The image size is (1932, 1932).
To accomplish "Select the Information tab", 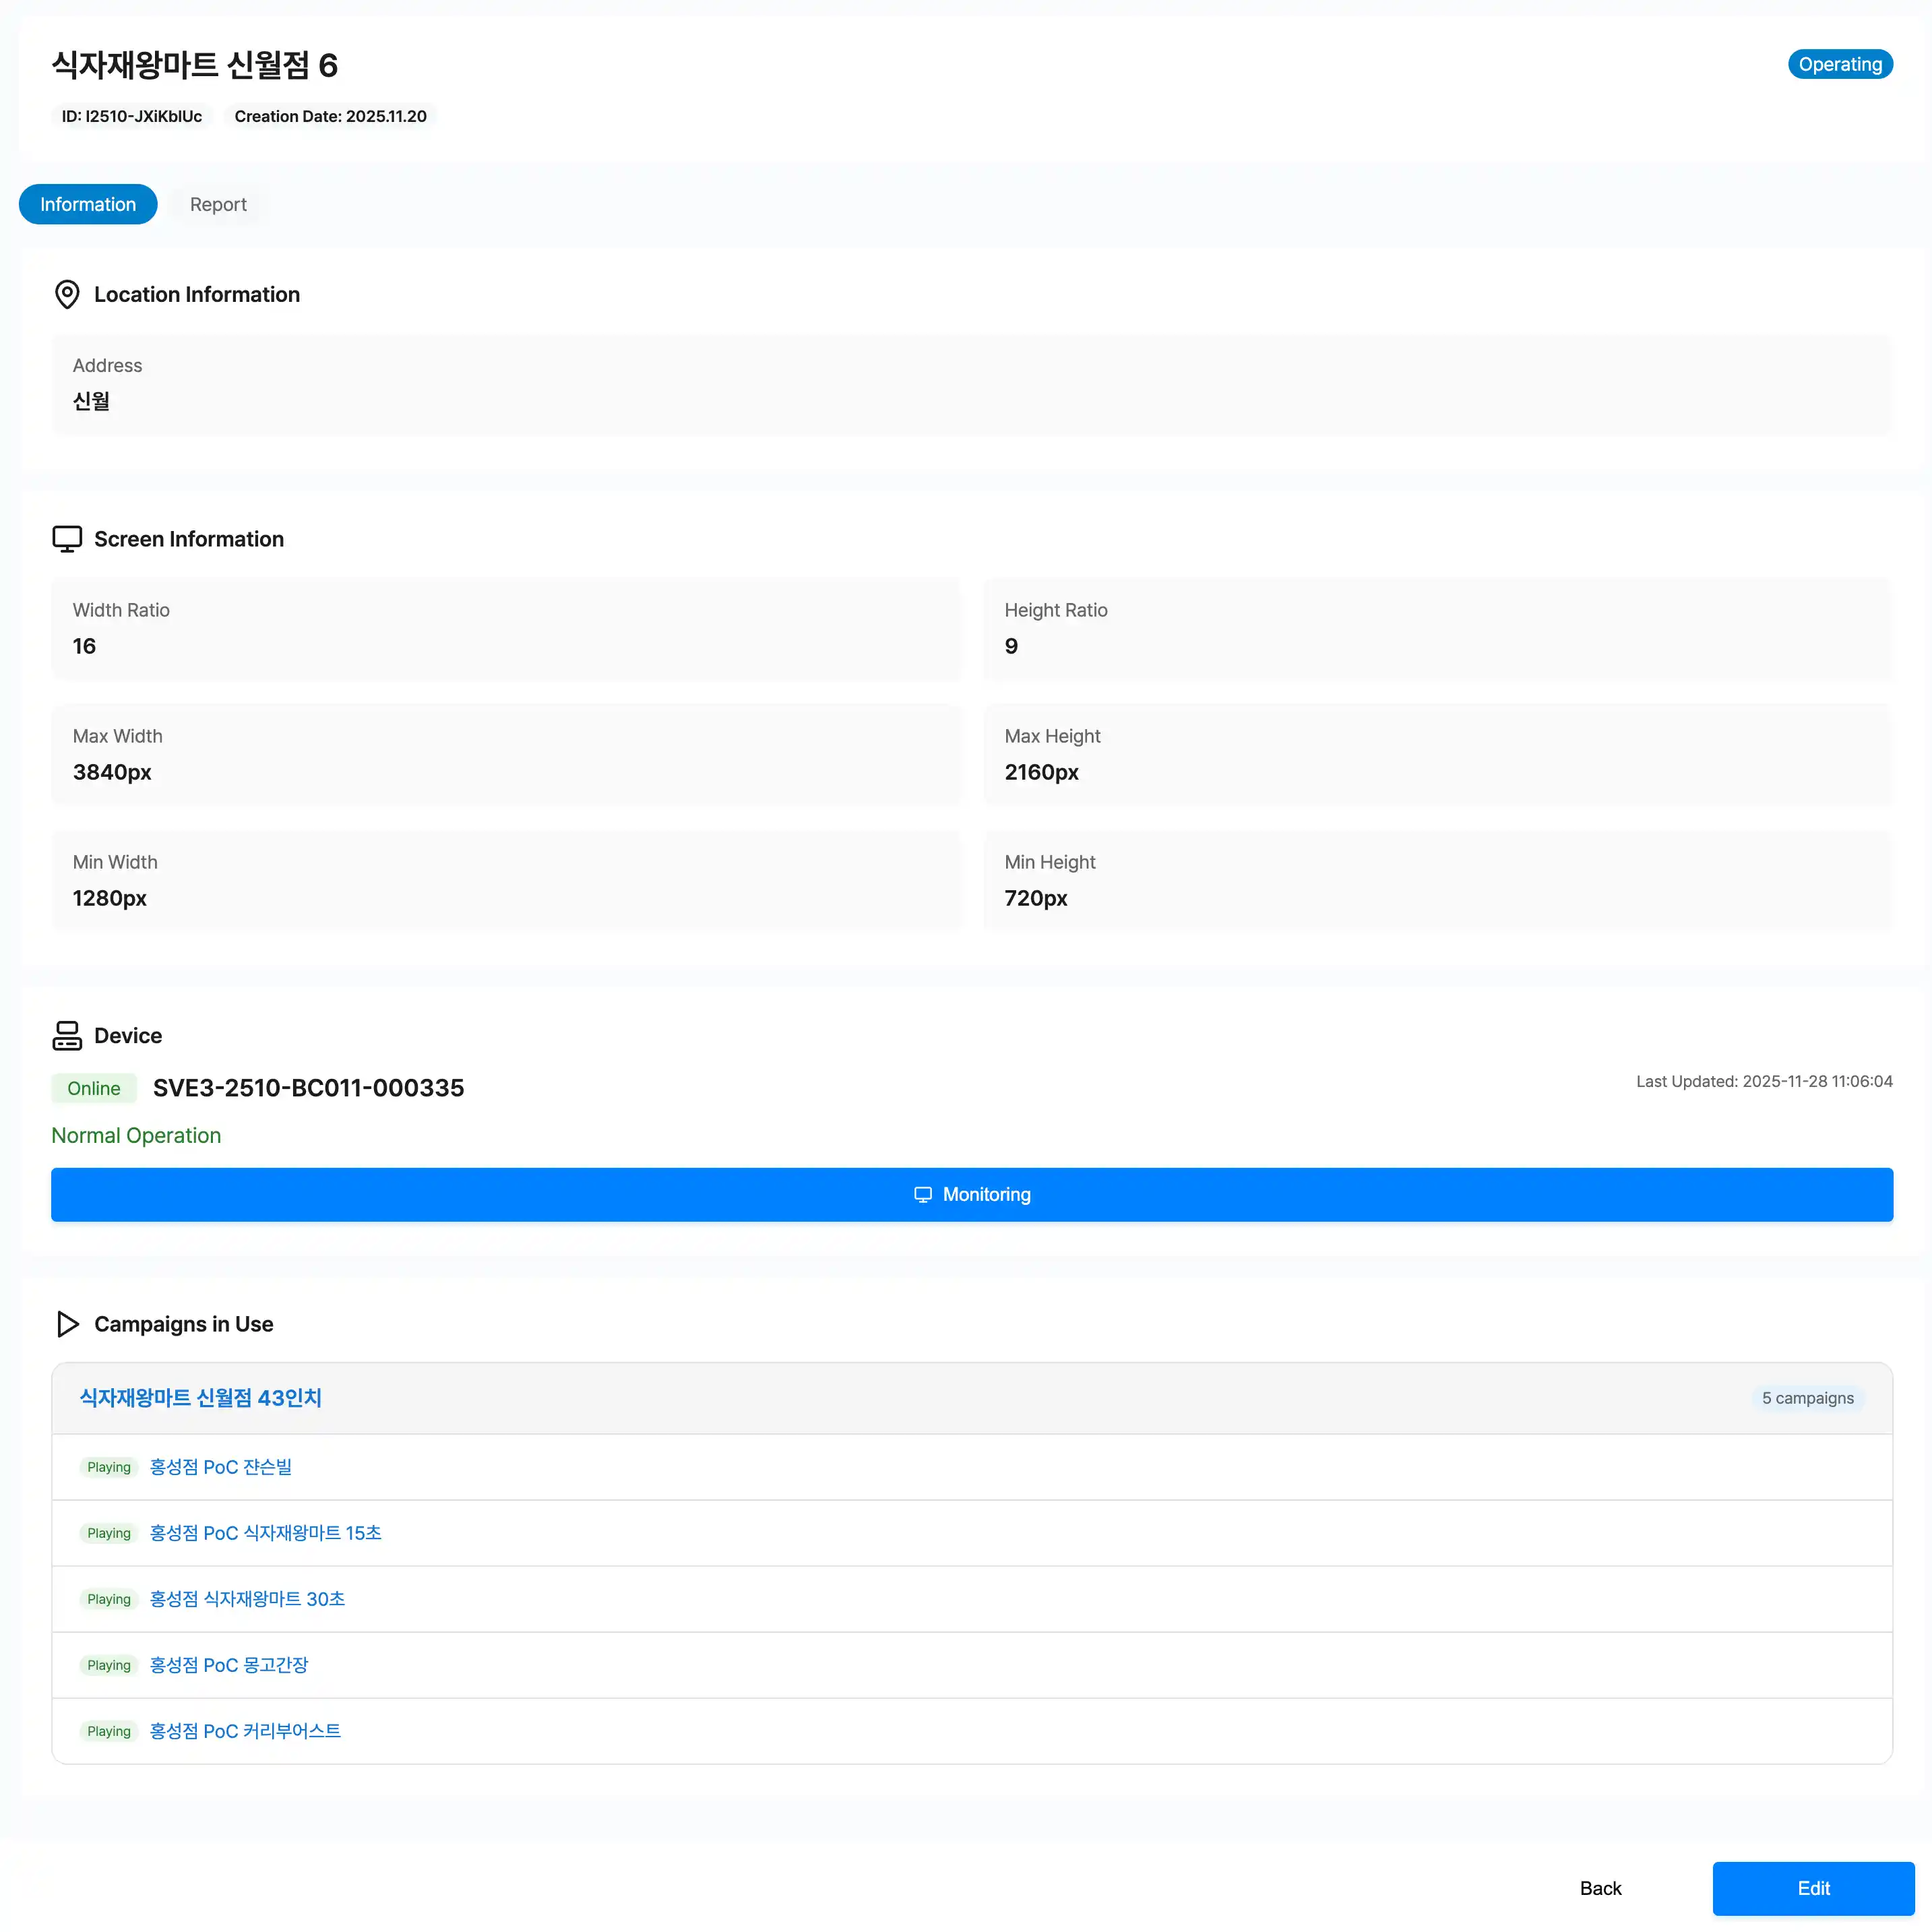I will coord(88,204).
